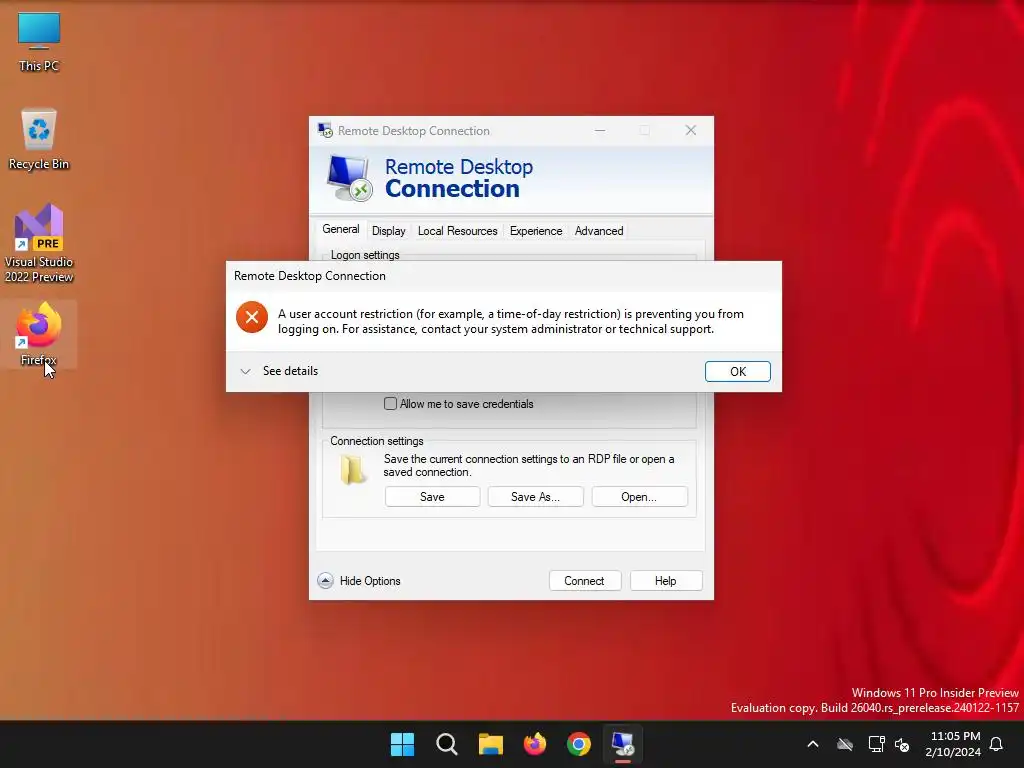
Task: Click the muted volume tray icon
Action: point(903,744)
